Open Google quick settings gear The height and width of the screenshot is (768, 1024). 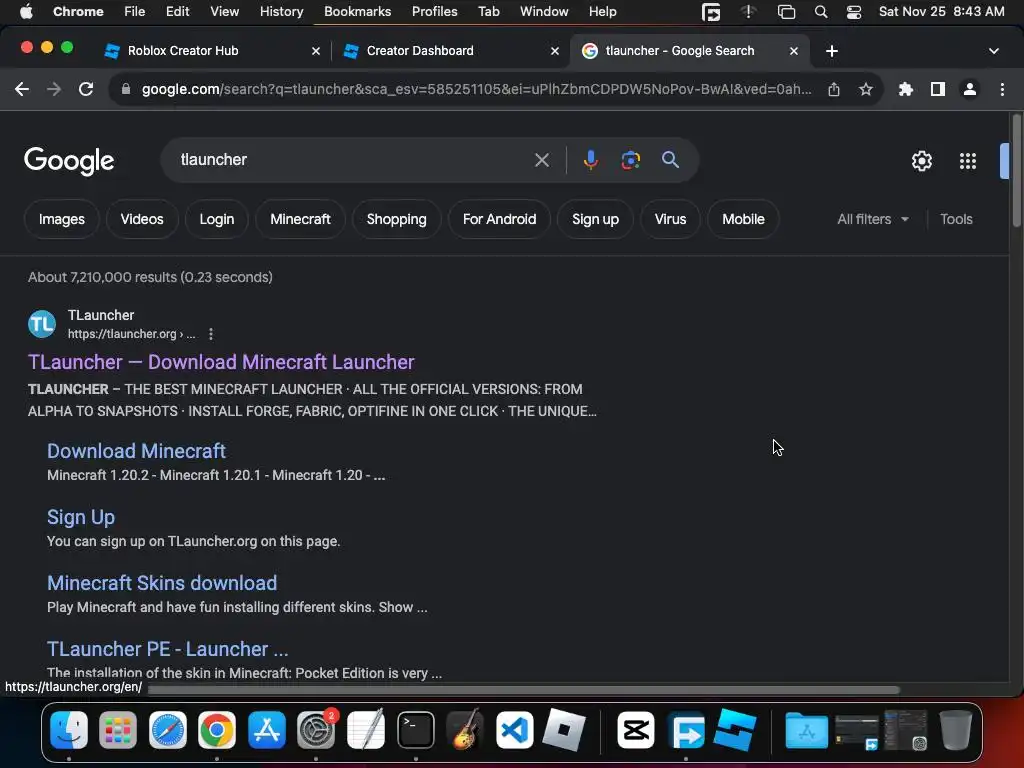pyautogui.click(x=921, y=161)
